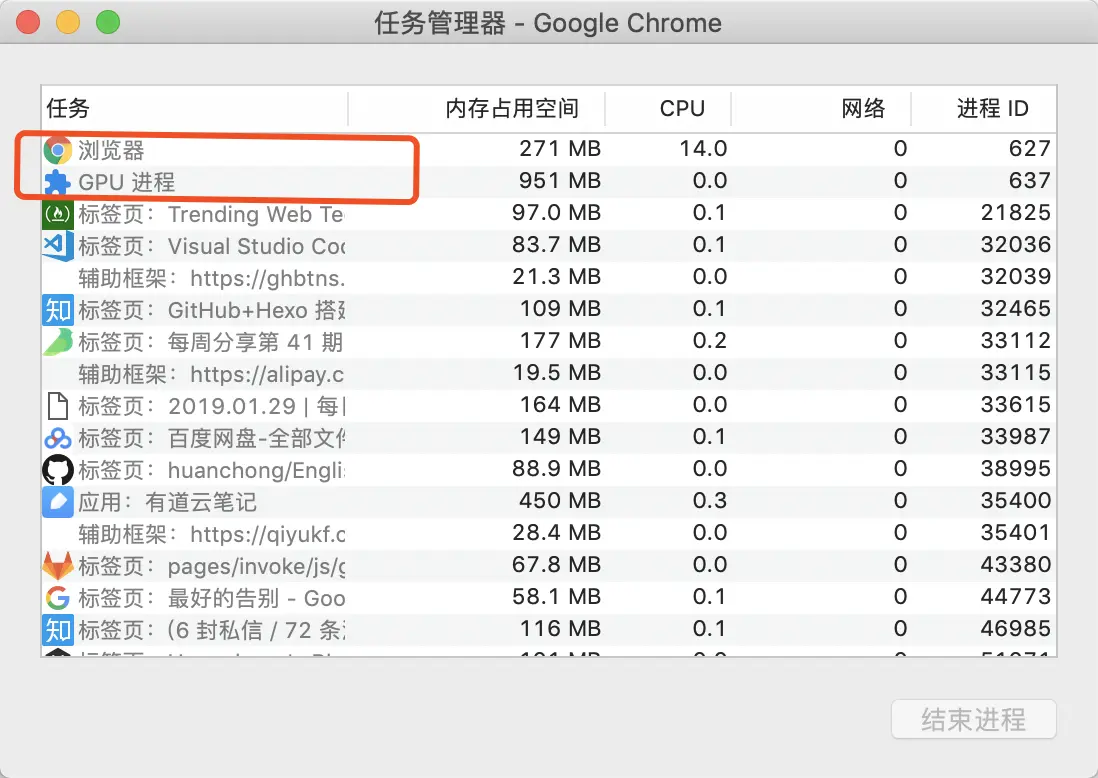The height and width of the screenshot is (778, 1098).
Task: Select the 6 封私信 / 72 条 tab row
Action: [549, 630]
